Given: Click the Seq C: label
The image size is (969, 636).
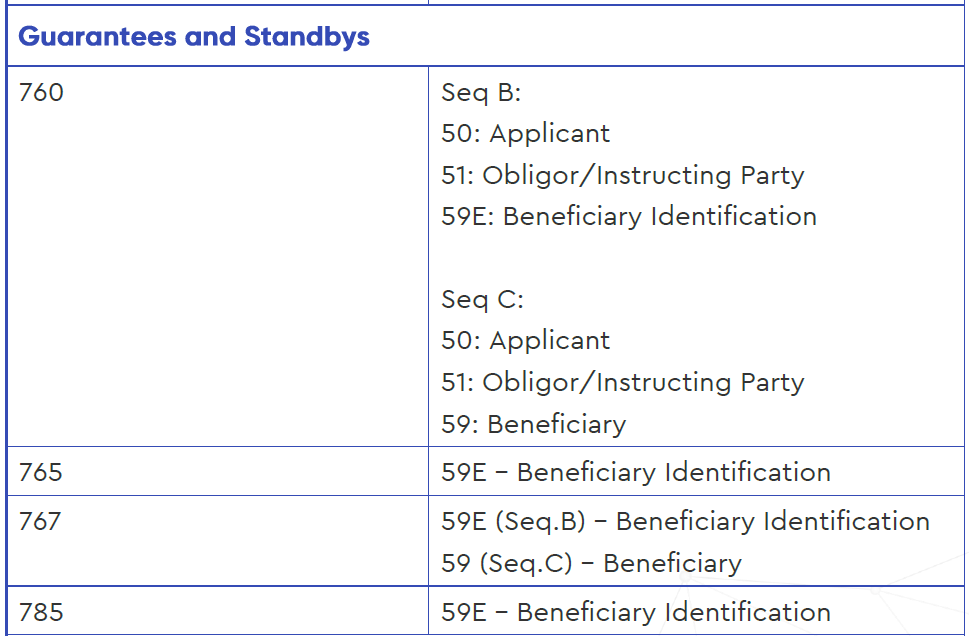Looking at the screenshot, I should 482,300.
